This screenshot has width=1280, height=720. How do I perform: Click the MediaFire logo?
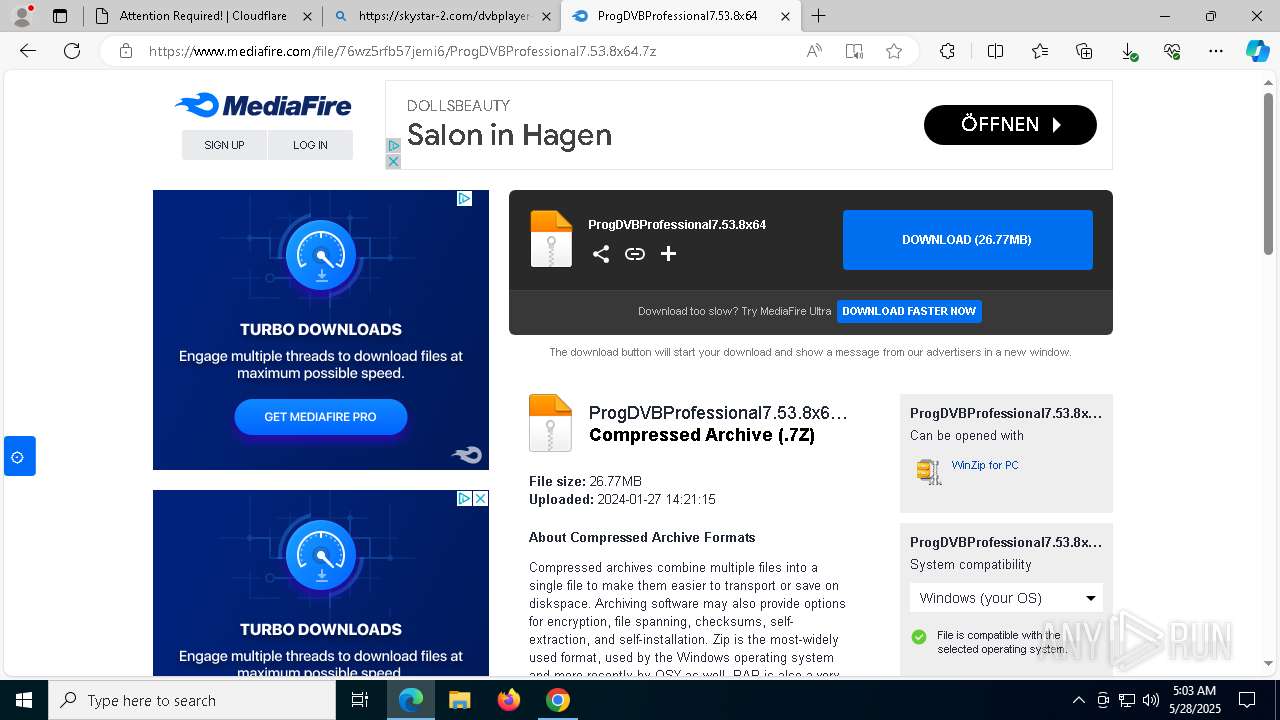[x=263, y=105]
